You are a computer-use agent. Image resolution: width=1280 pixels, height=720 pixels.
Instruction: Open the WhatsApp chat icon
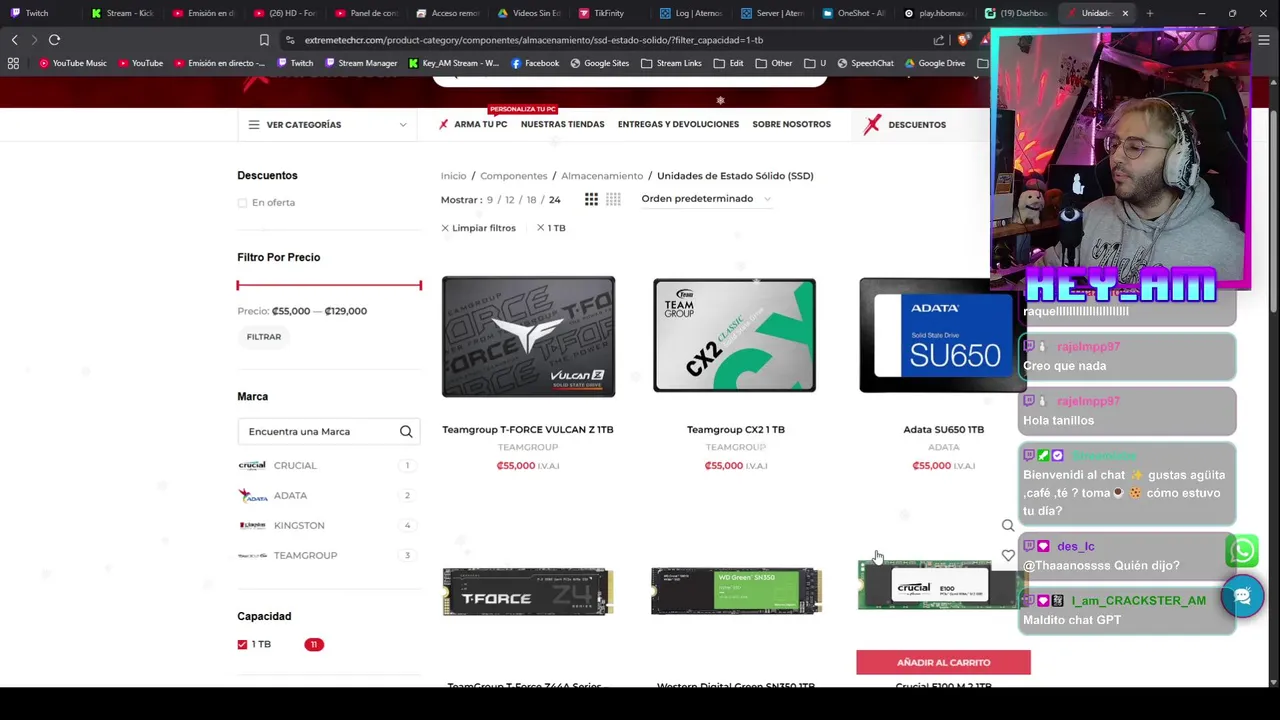point(1242,551)
